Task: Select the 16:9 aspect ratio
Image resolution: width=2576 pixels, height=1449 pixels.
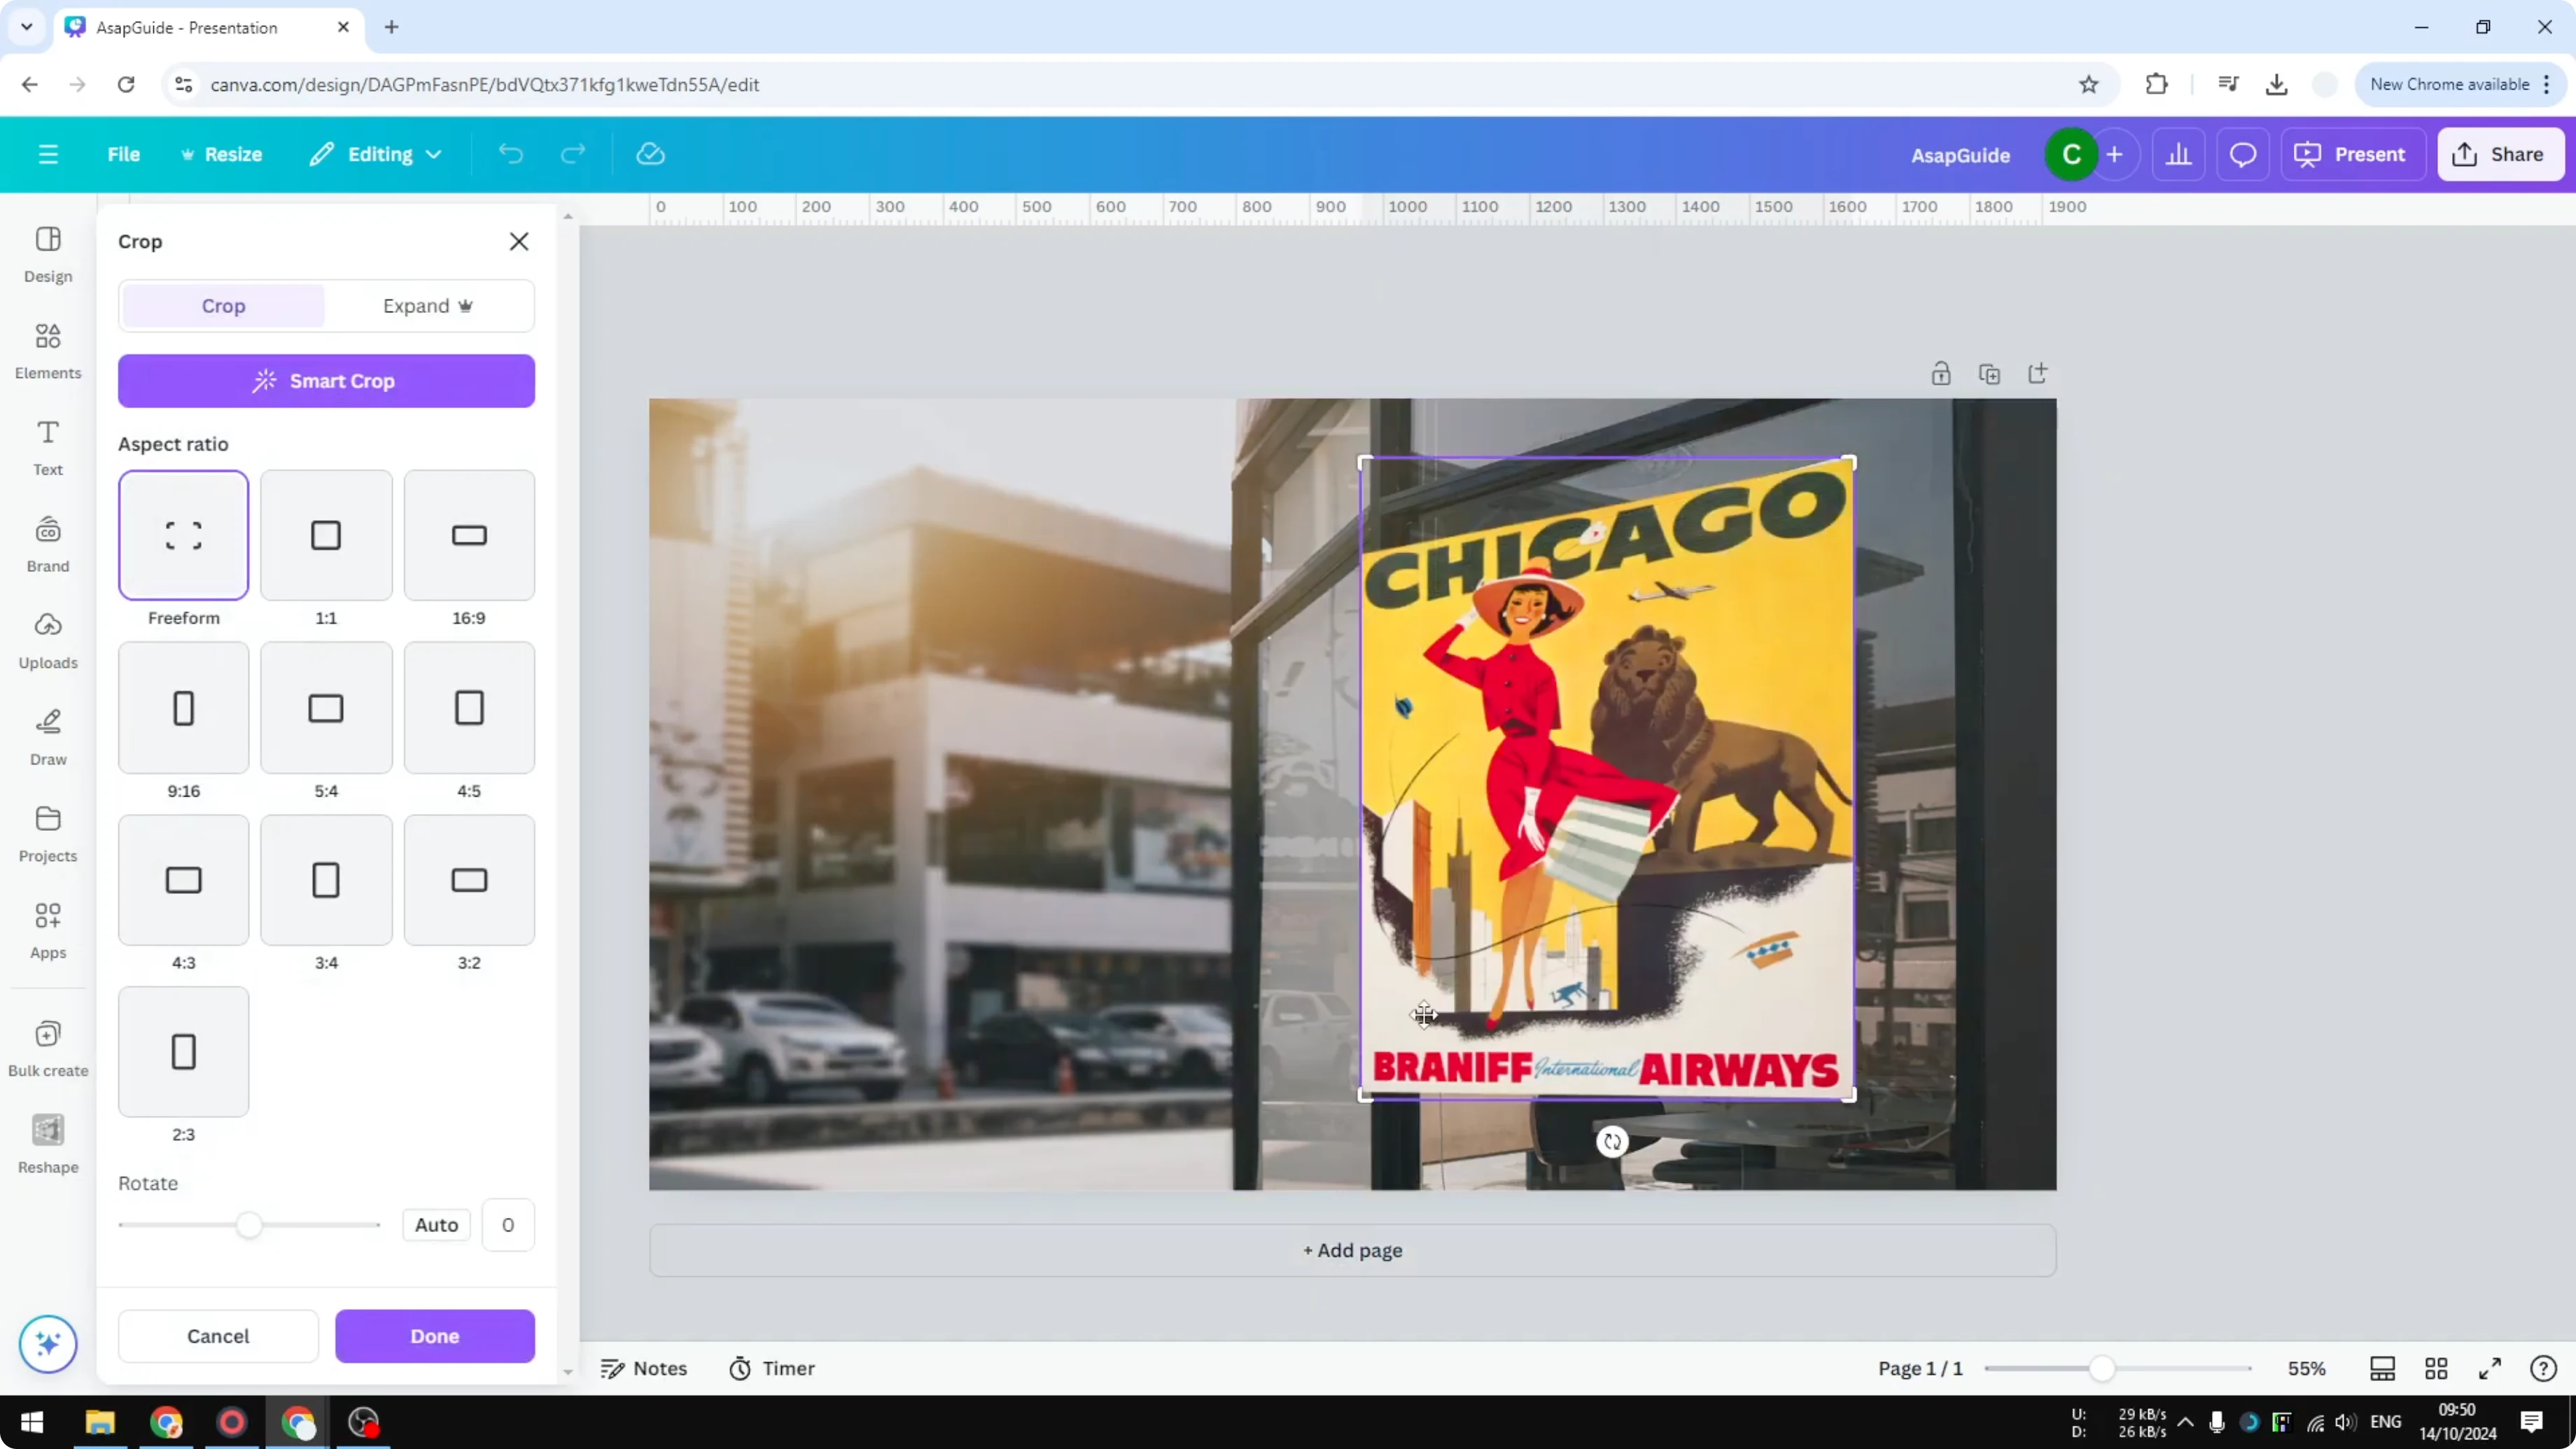Action: [468, 535]
